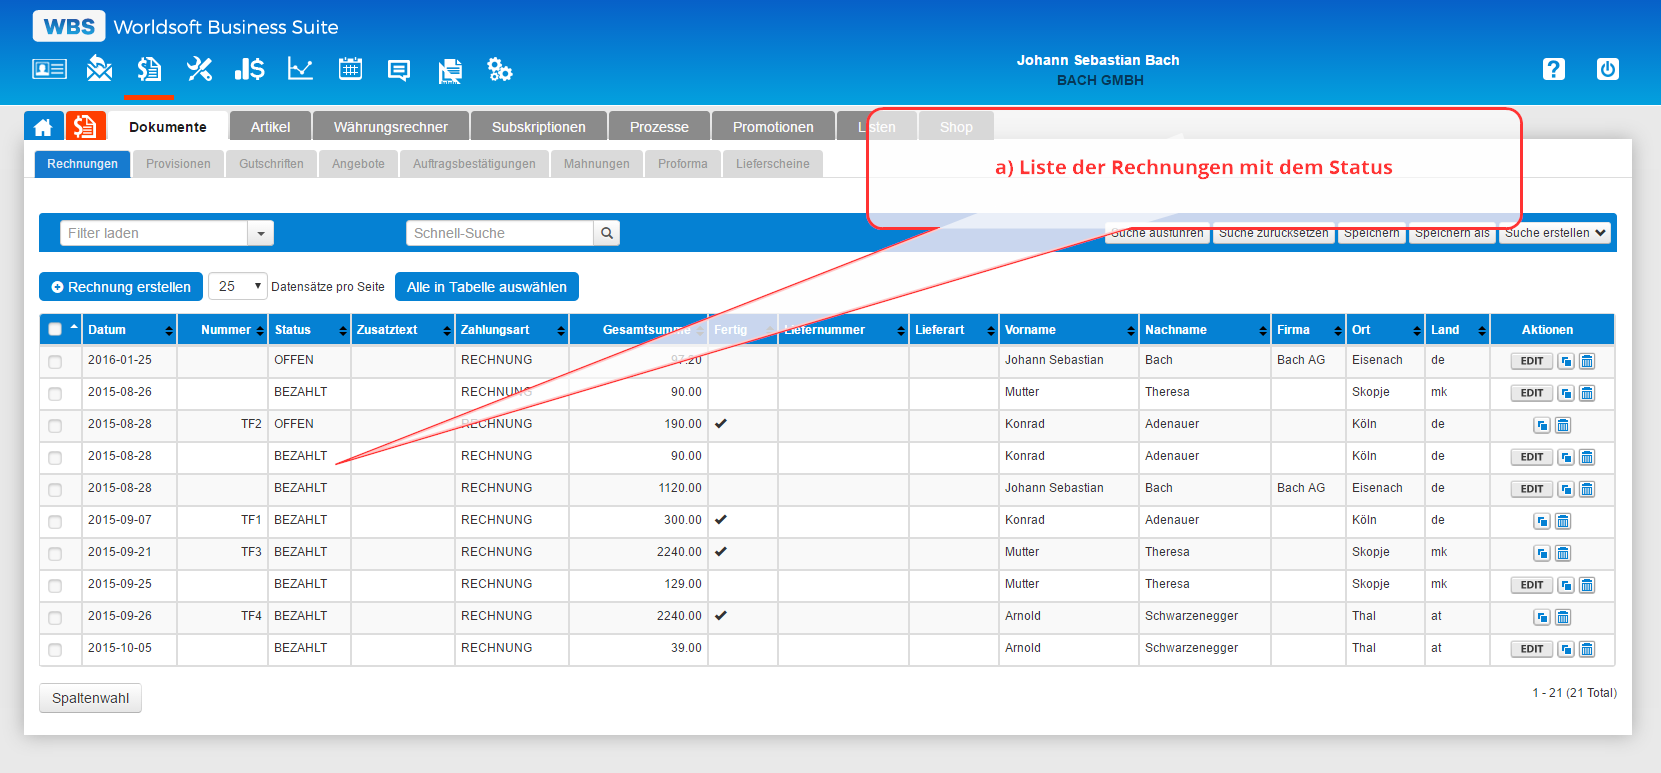The height and width of the screenshot is (773, 1661).
Task: Check the 2015-10-05 row checkbox
Action: [55, 650]
